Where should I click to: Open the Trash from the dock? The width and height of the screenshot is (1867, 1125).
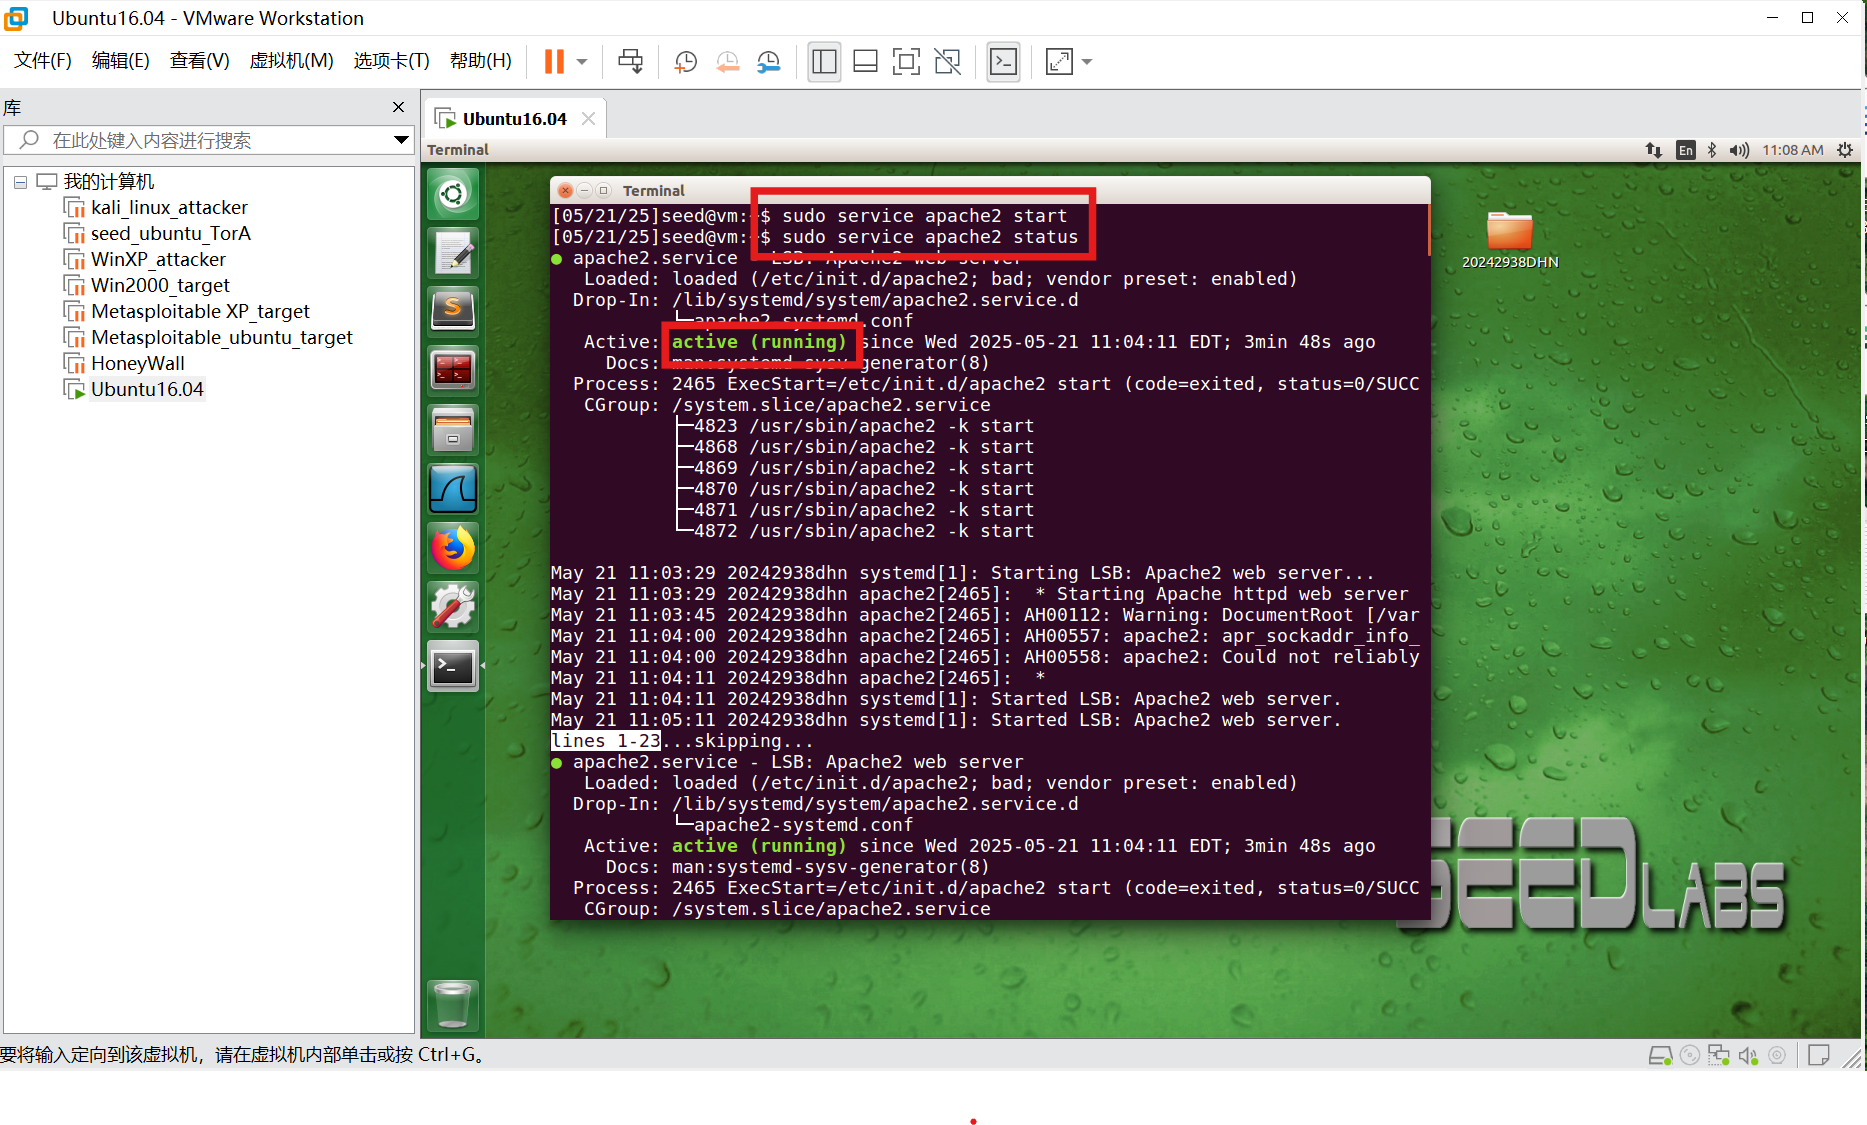pos(453,1005)
